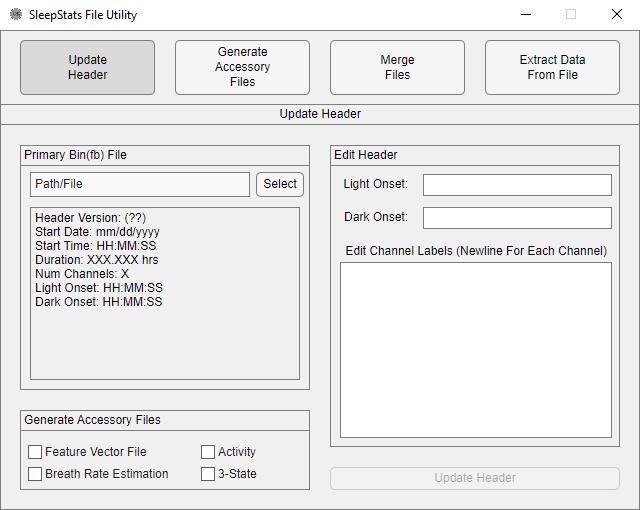
Task: Tick the 3-State checkbox
Action: tap(208, 474)
